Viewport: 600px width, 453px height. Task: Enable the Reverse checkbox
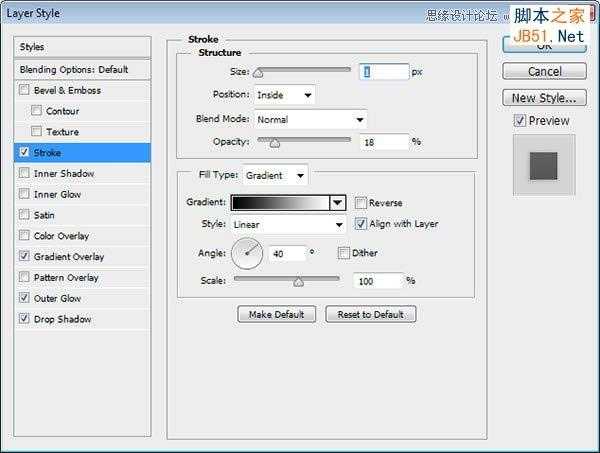tap(360, 203)
